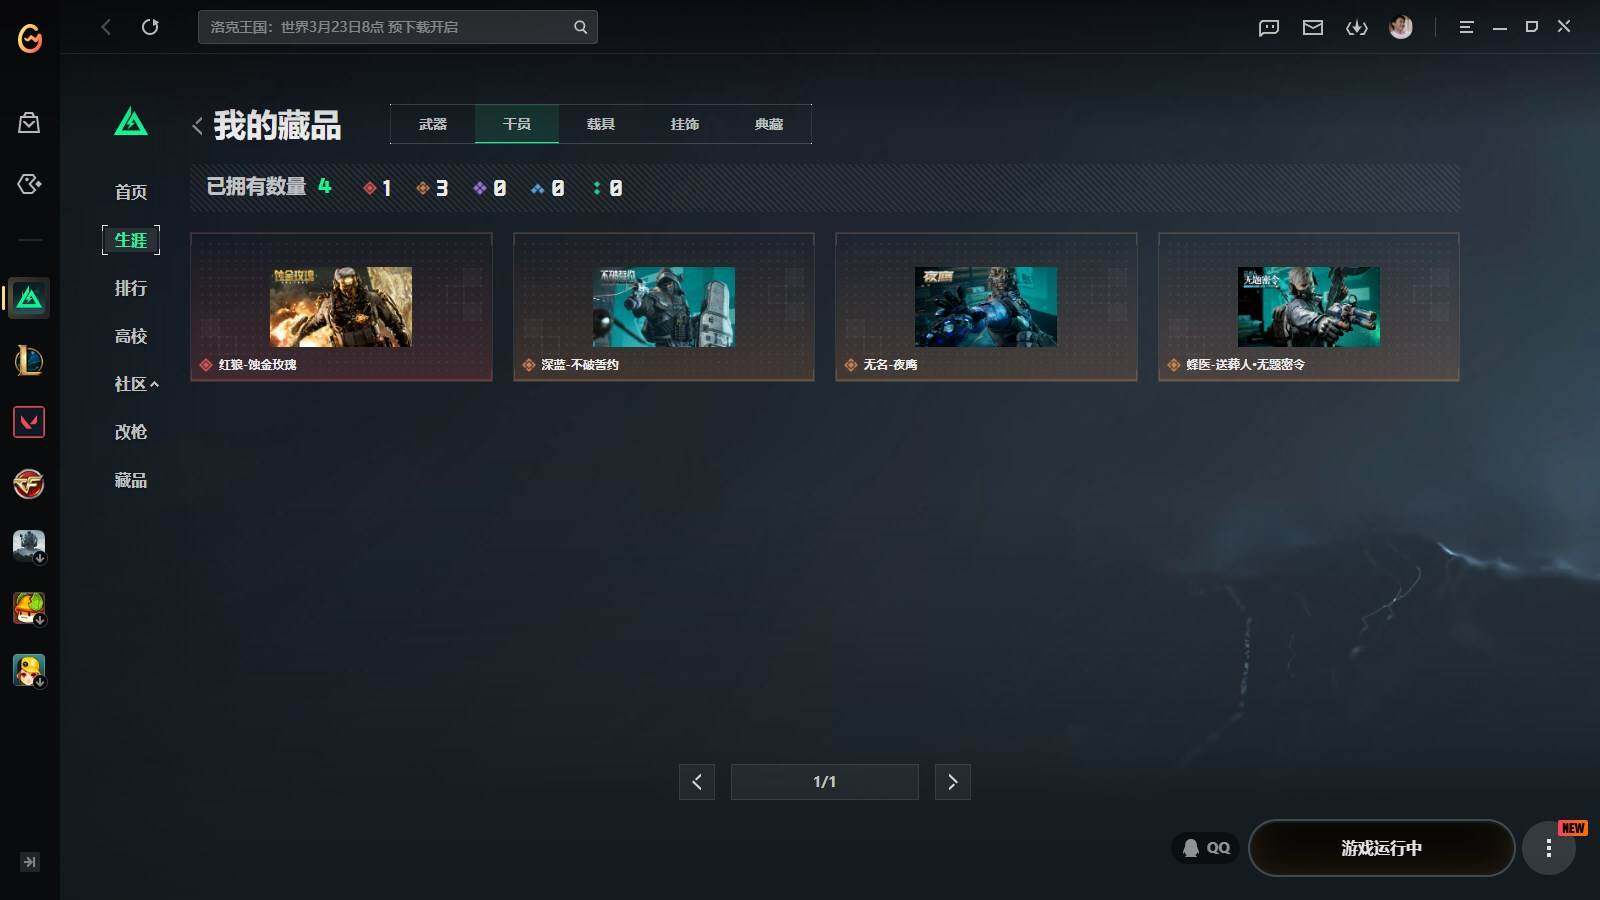
Task: Switch to the 武器 tab
Action: click(433, 124)
